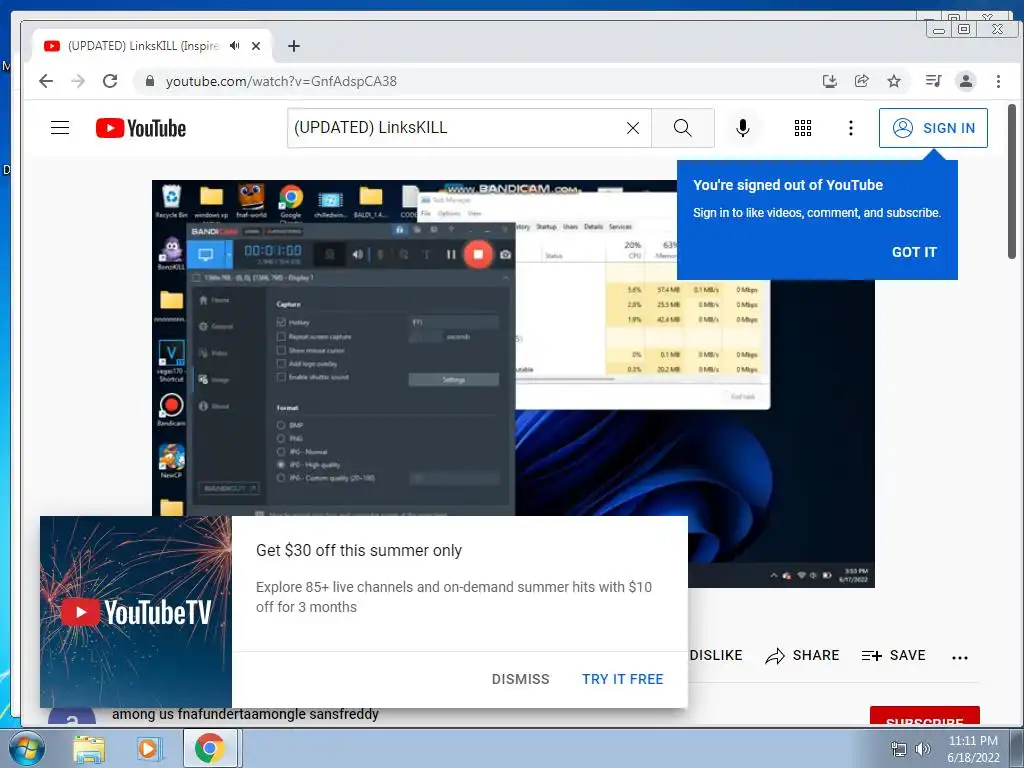Click the "Get $30 off this summer only" heading

pos(359,551)
